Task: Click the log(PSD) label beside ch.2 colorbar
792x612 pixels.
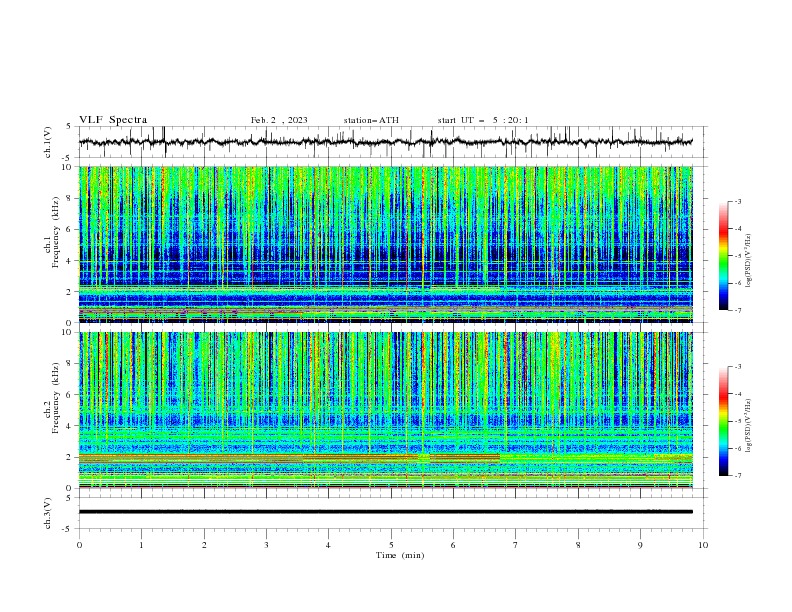Action: click(x=748, y=425)
